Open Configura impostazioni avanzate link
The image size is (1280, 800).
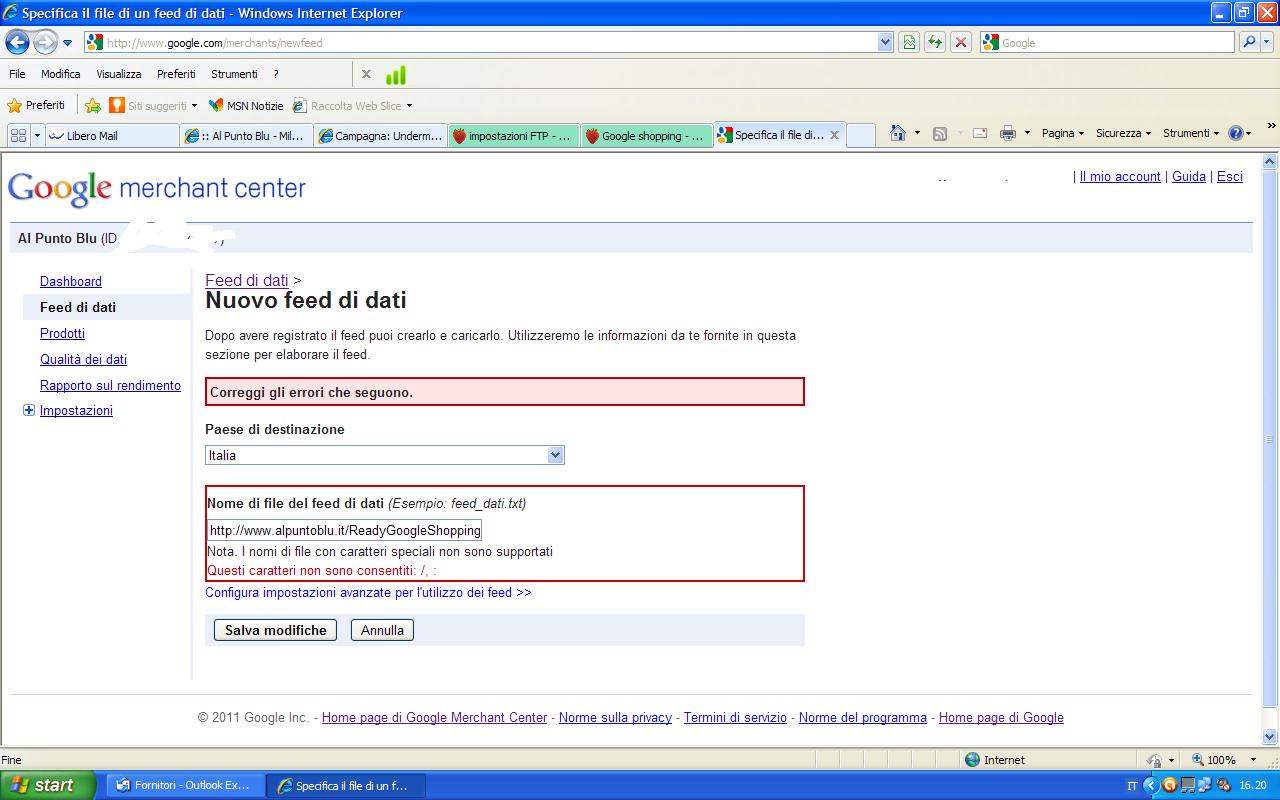368,593
